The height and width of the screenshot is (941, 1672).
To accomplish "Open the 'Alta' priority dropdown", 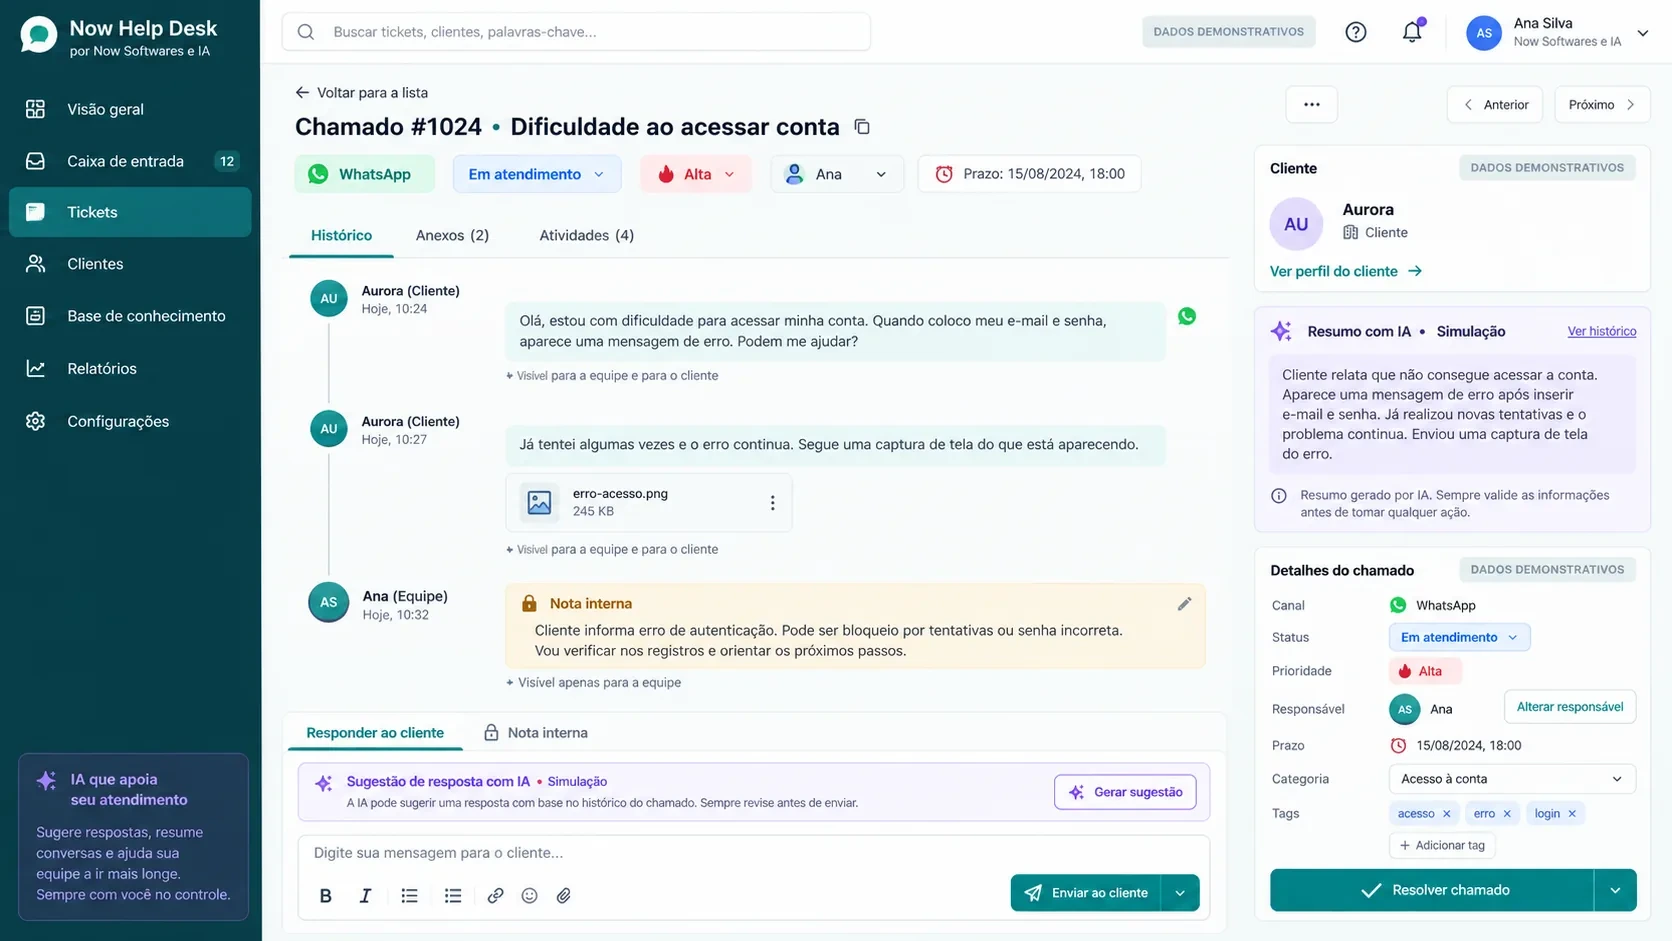I will [696, 174].
